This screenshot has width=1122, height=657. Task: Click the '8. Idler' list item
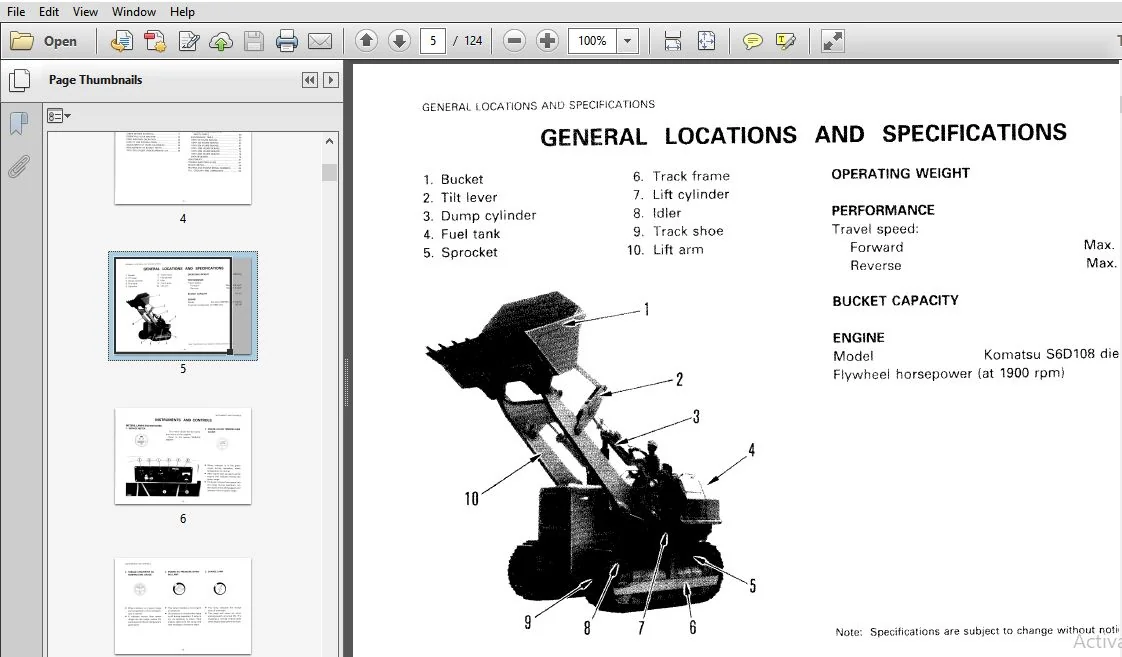657,213
